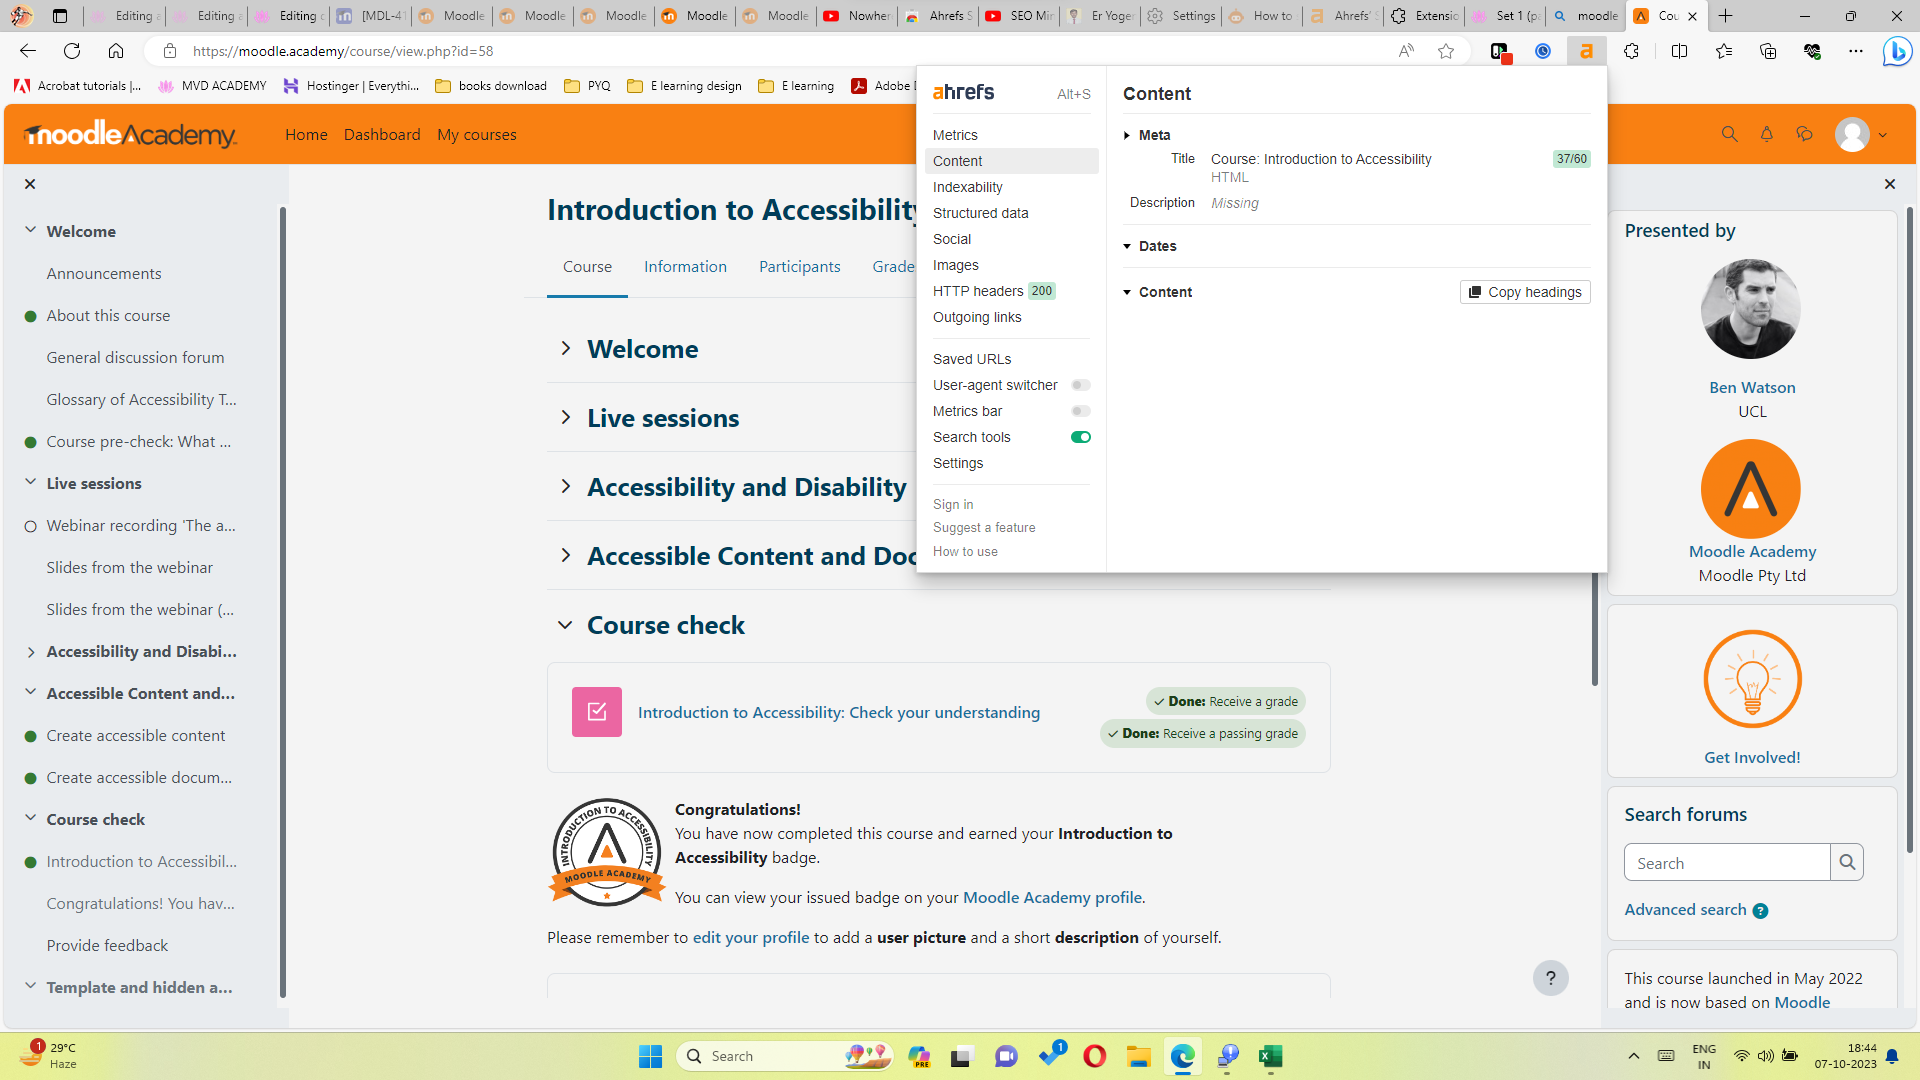Collapse Welcome in the course index
Screen dimensions: 1920x1080
tap(31, 230)
